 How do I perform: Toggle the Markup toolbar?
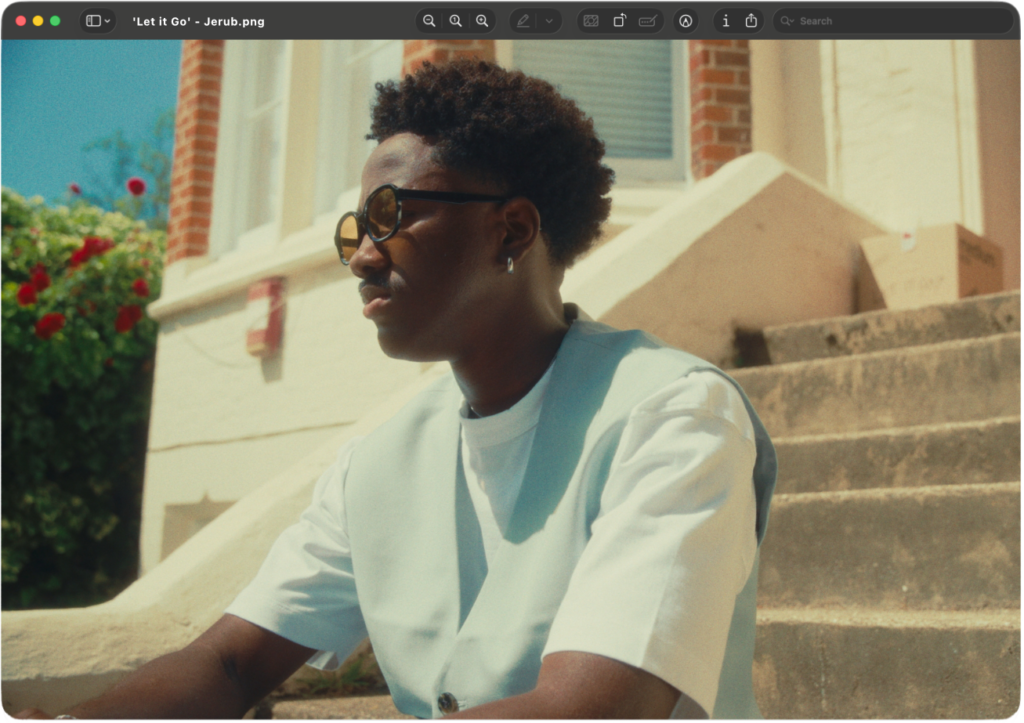point(685,21)
